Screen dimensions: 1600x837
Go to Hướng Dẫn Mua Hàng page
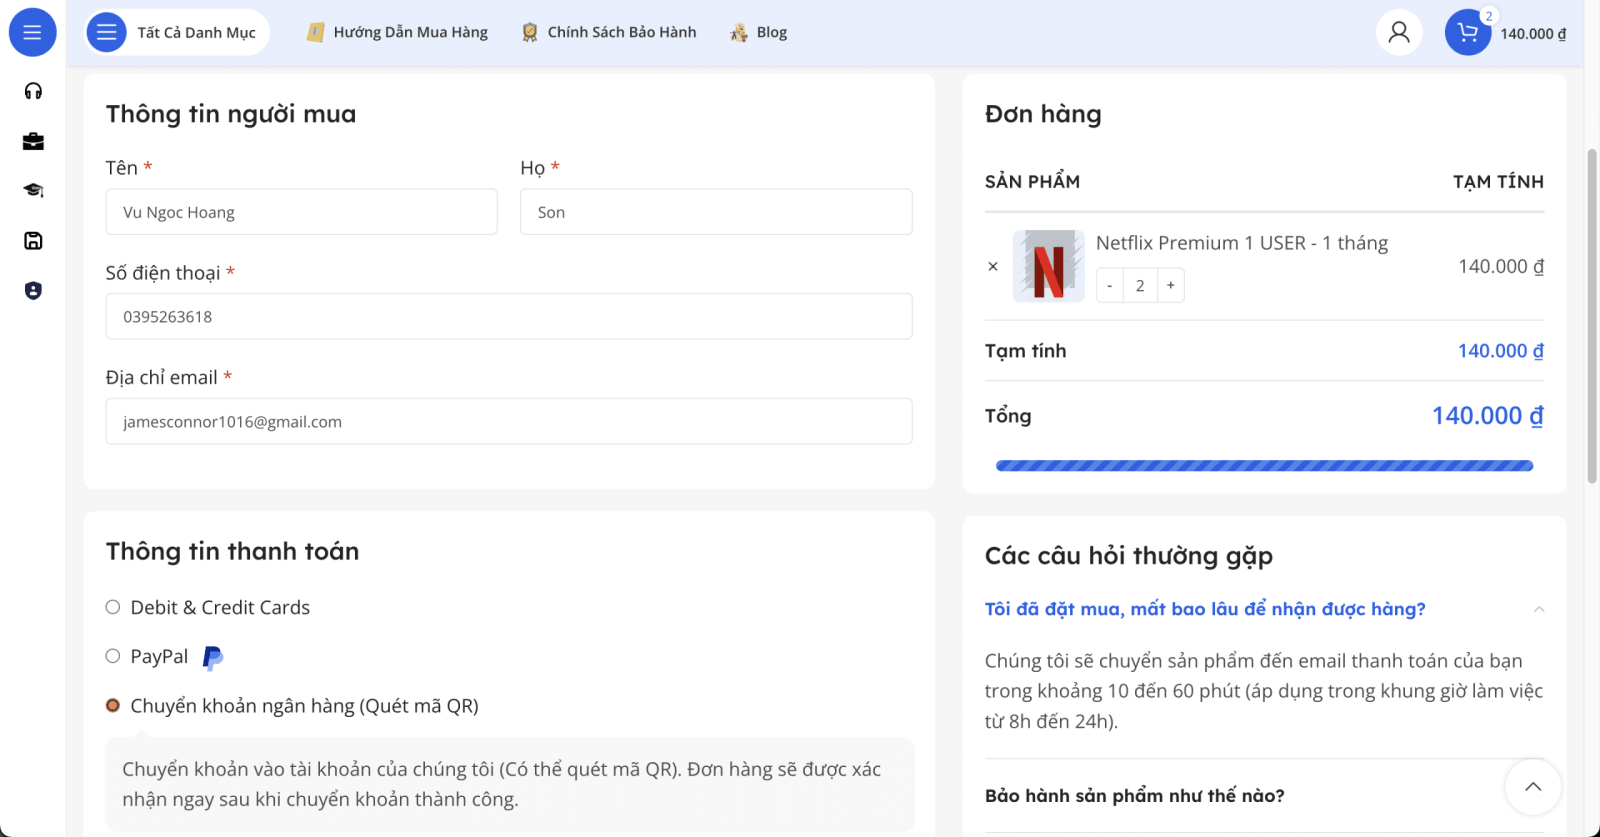point(397,32)
